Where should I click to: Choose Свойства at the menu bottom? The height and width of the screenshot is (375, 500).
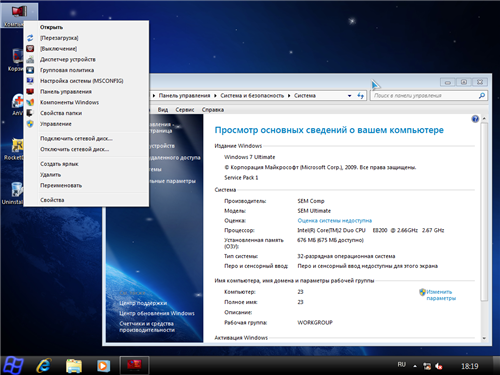pos(52,200)
